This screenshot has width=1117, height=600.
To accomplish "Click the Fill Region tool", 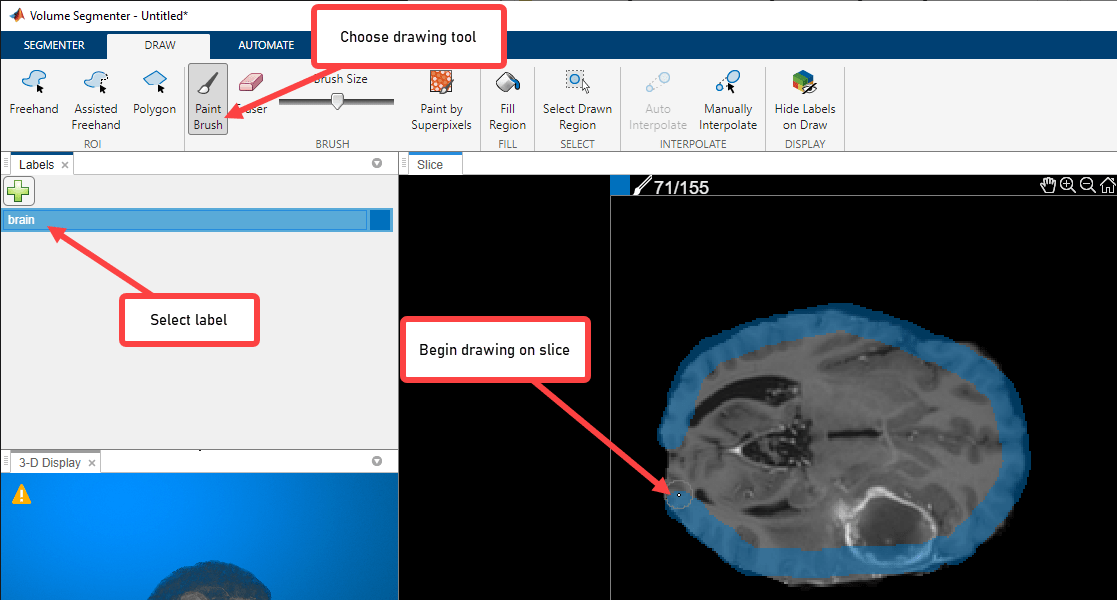I will pyautogui.click(x=507, y=100).
